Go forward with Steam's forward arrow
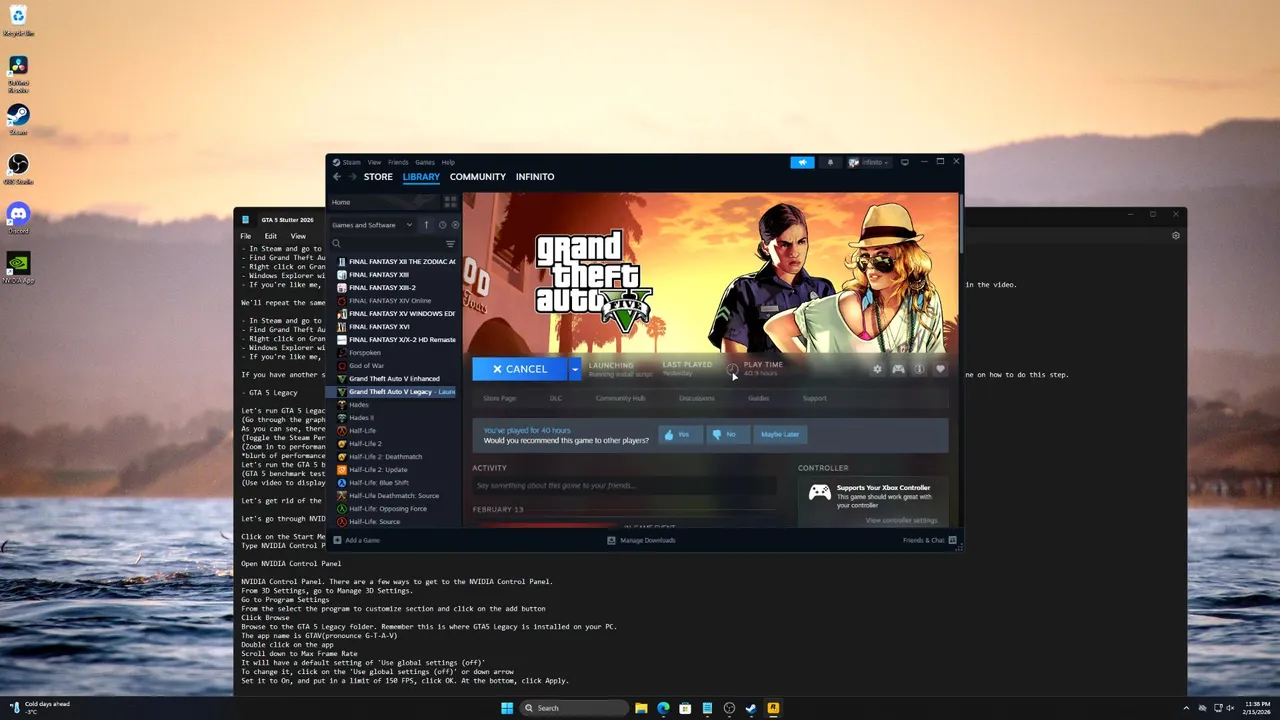1280x720 pixels. click(352, 177)
